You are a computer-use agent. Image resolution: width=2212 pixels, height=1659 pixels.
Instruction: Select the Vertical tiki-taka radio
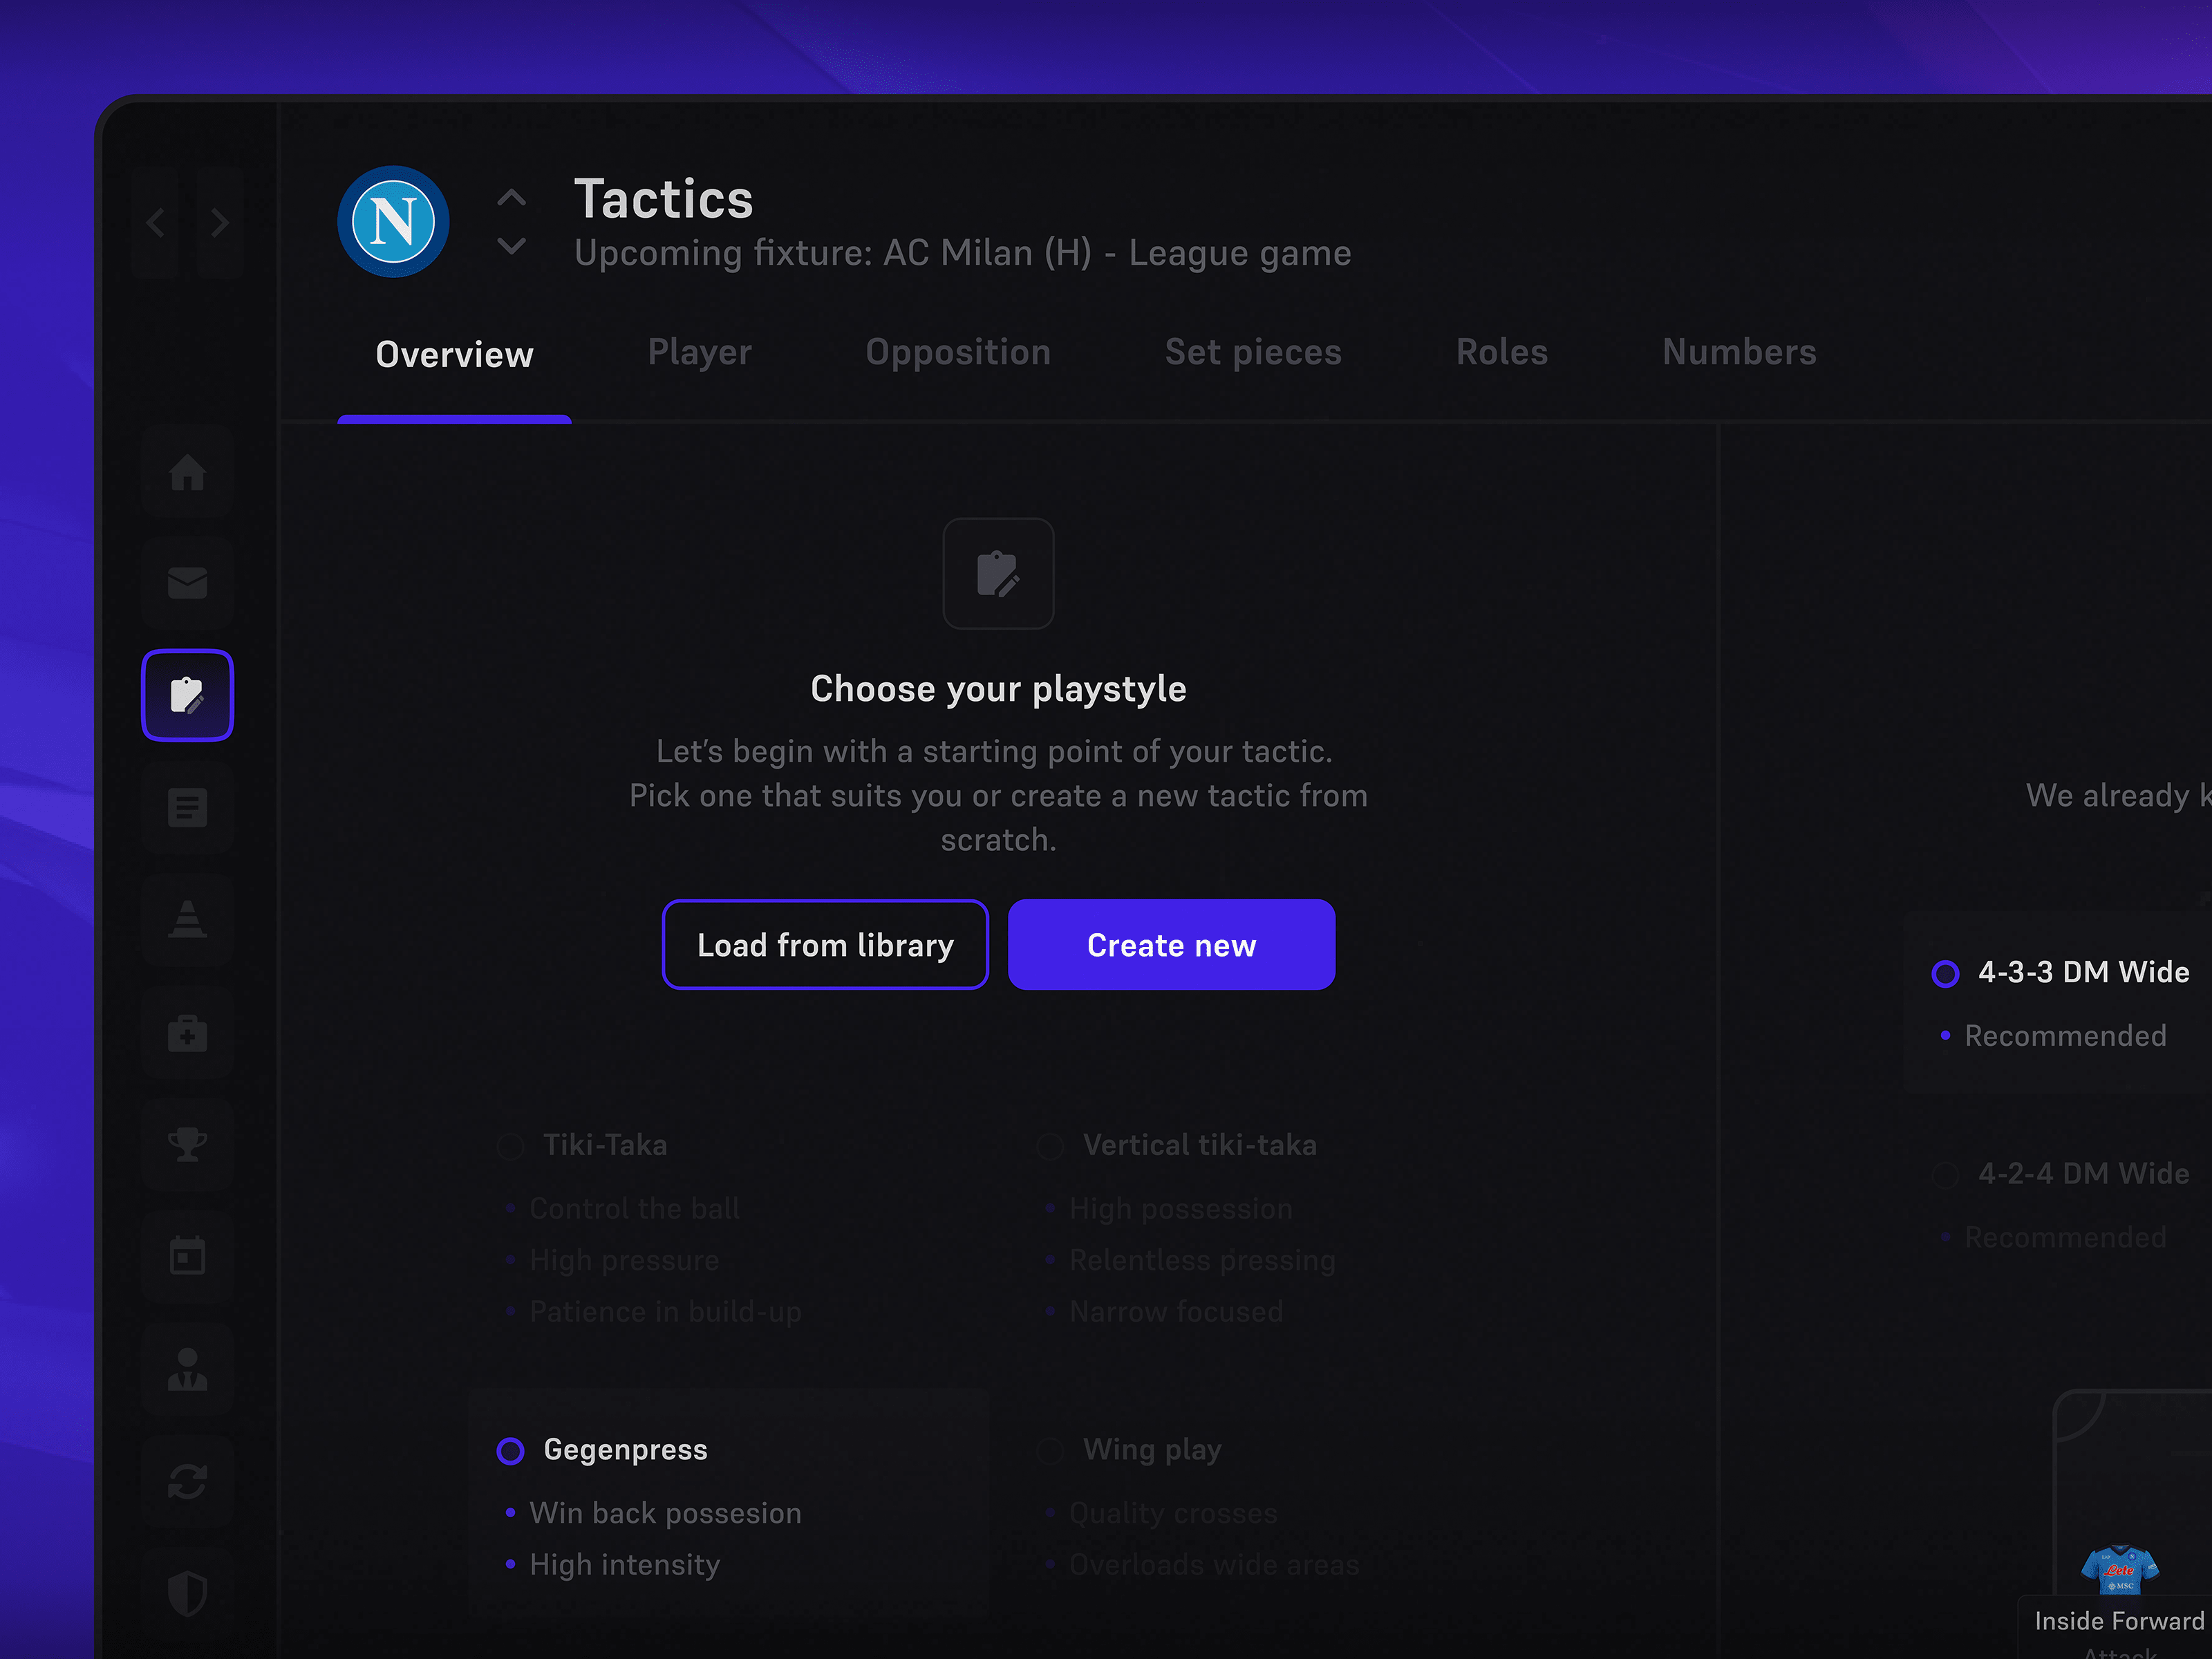[1050, 1146]
